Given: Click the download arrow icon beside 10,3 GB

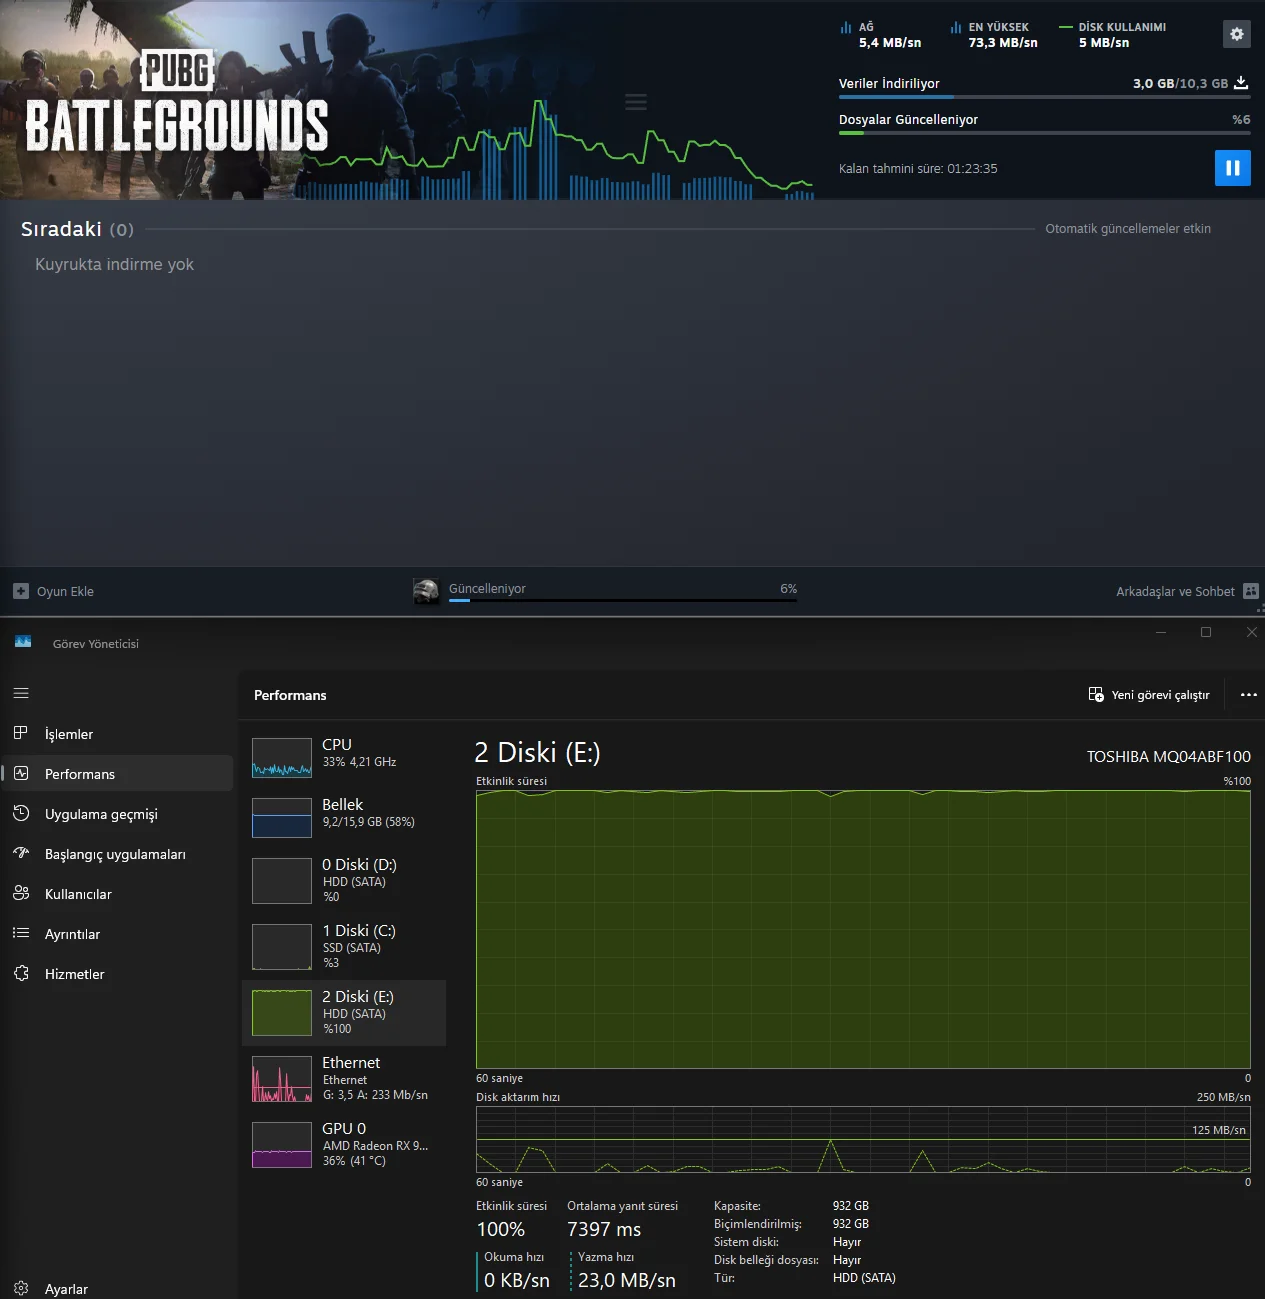Looking at the screenshot, I should pos(1241,83).
